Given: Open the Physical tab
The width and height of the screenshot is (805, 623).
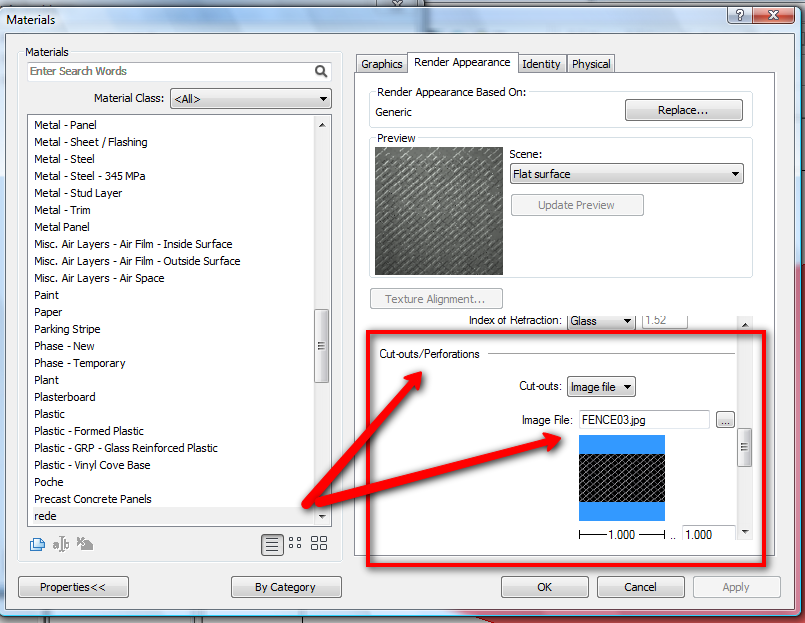Looking at the screenshot, I should (x=591, y=64).
